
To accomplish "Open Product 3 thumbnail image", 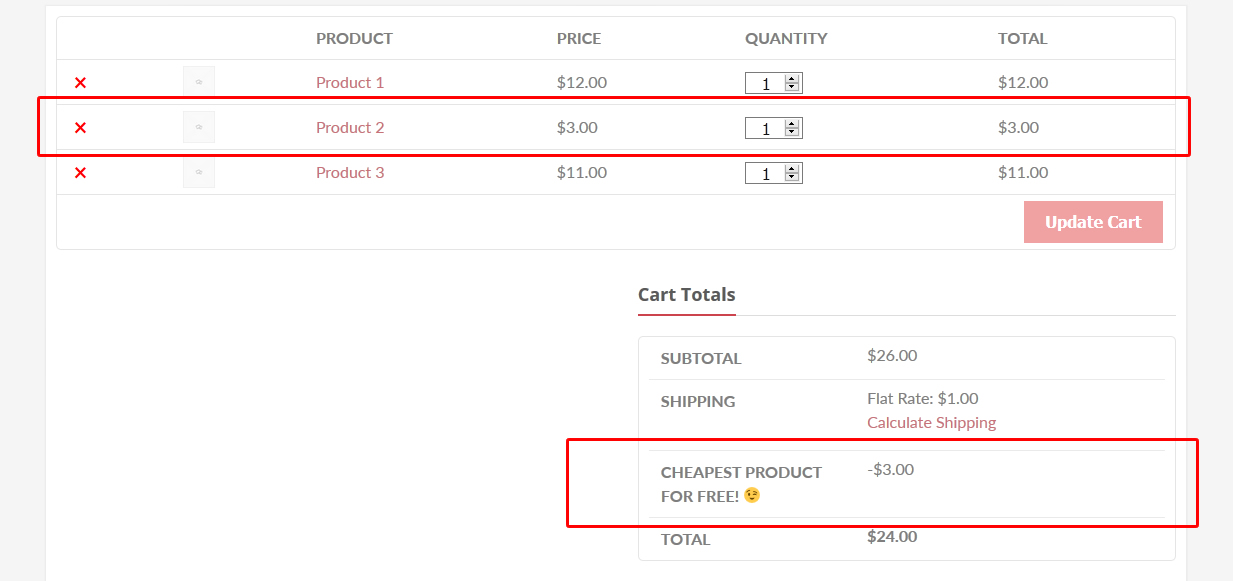I will pyautogui.click(x=199, y=172).
